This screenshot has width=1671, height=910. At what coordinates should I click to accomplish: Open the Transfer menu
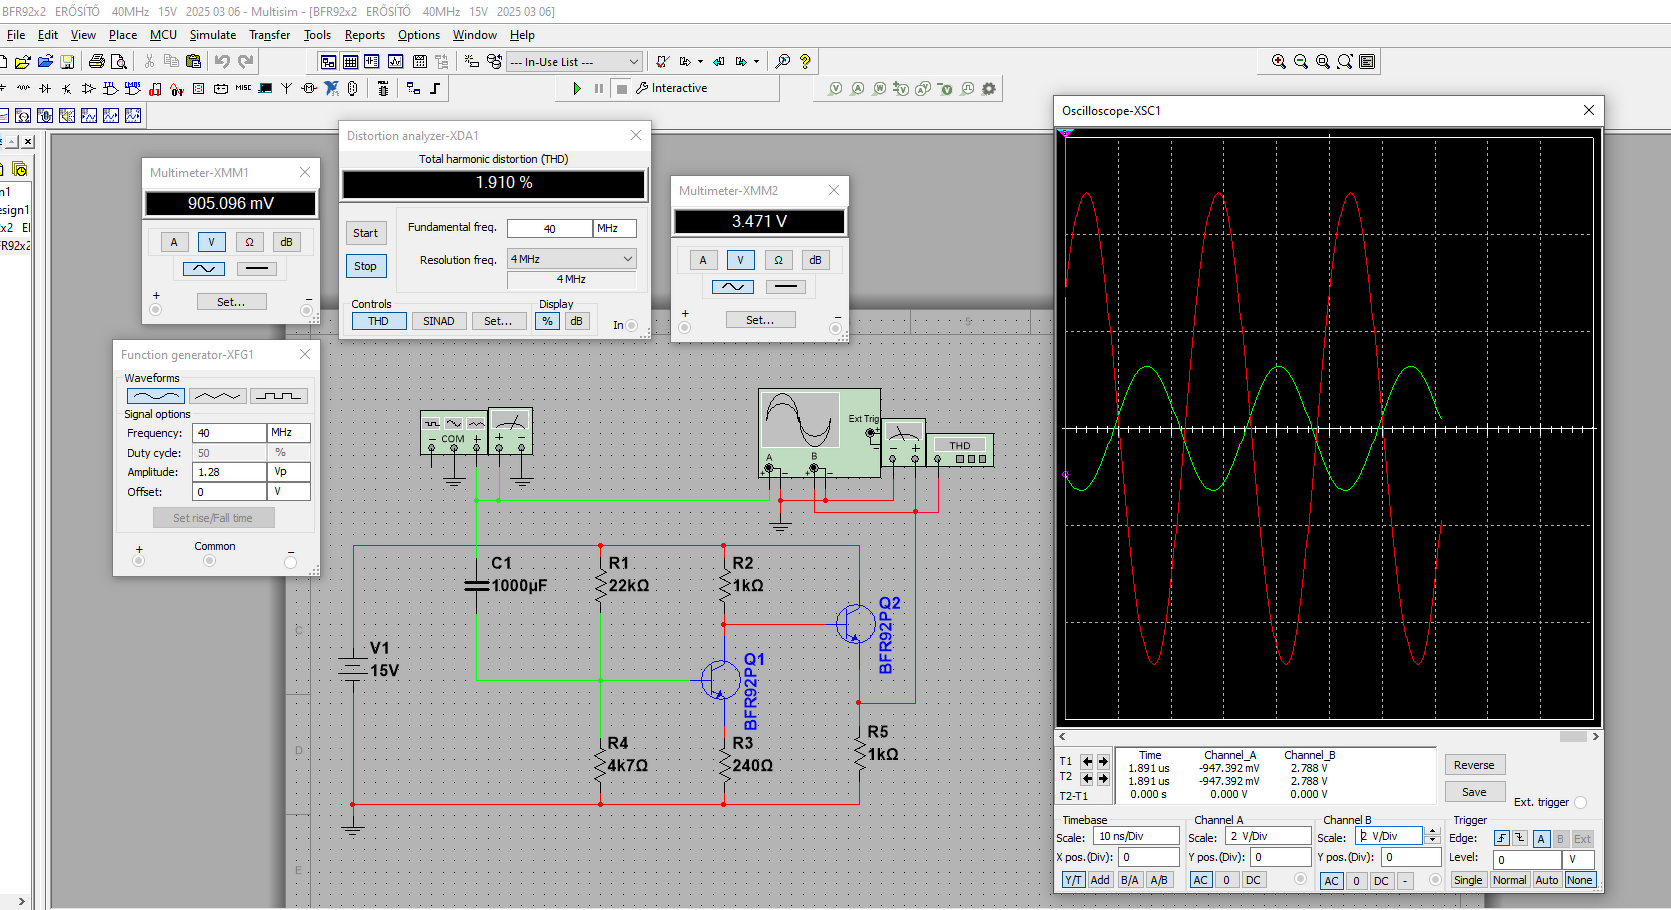[x=269, y=35]
